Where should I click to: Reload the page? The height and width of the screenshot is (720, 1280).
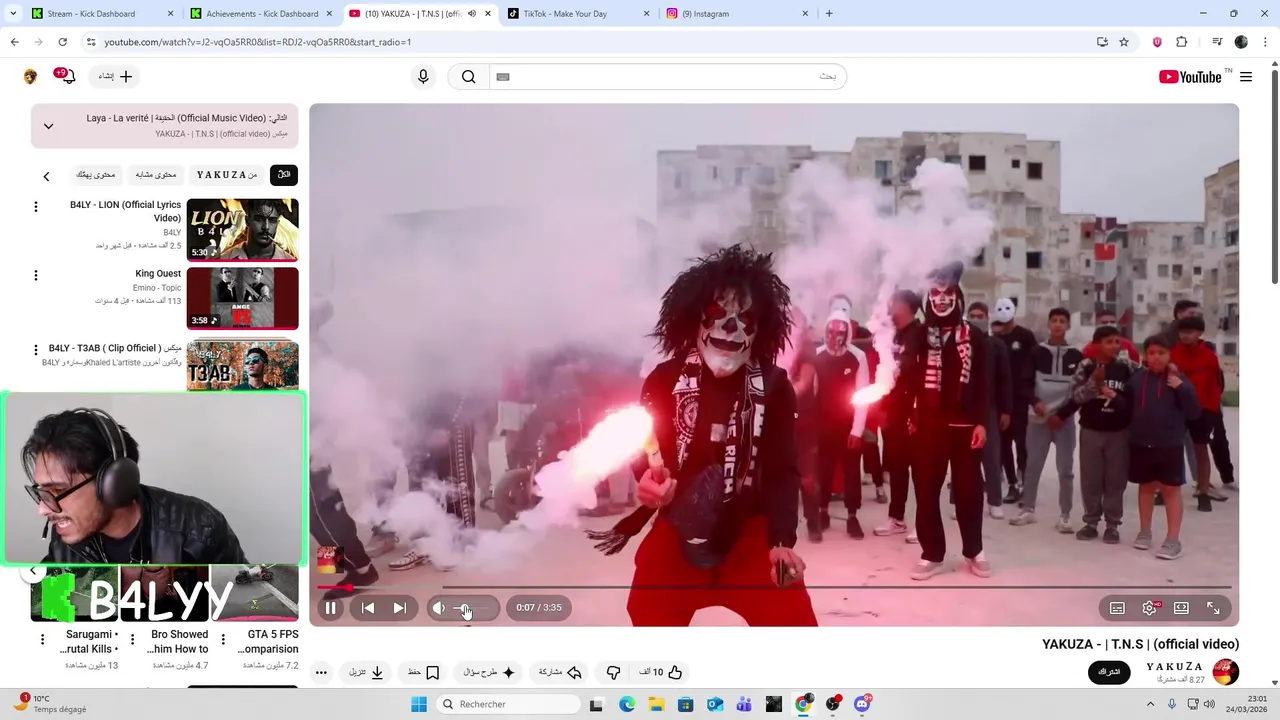pos(62,42)
